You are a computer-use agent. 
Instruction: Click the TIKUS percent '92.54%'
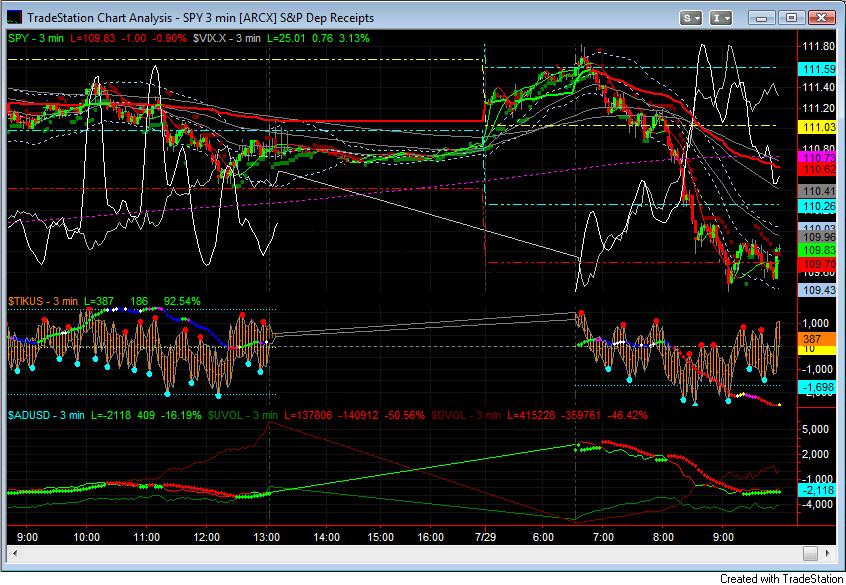click(x=182, y=301)
